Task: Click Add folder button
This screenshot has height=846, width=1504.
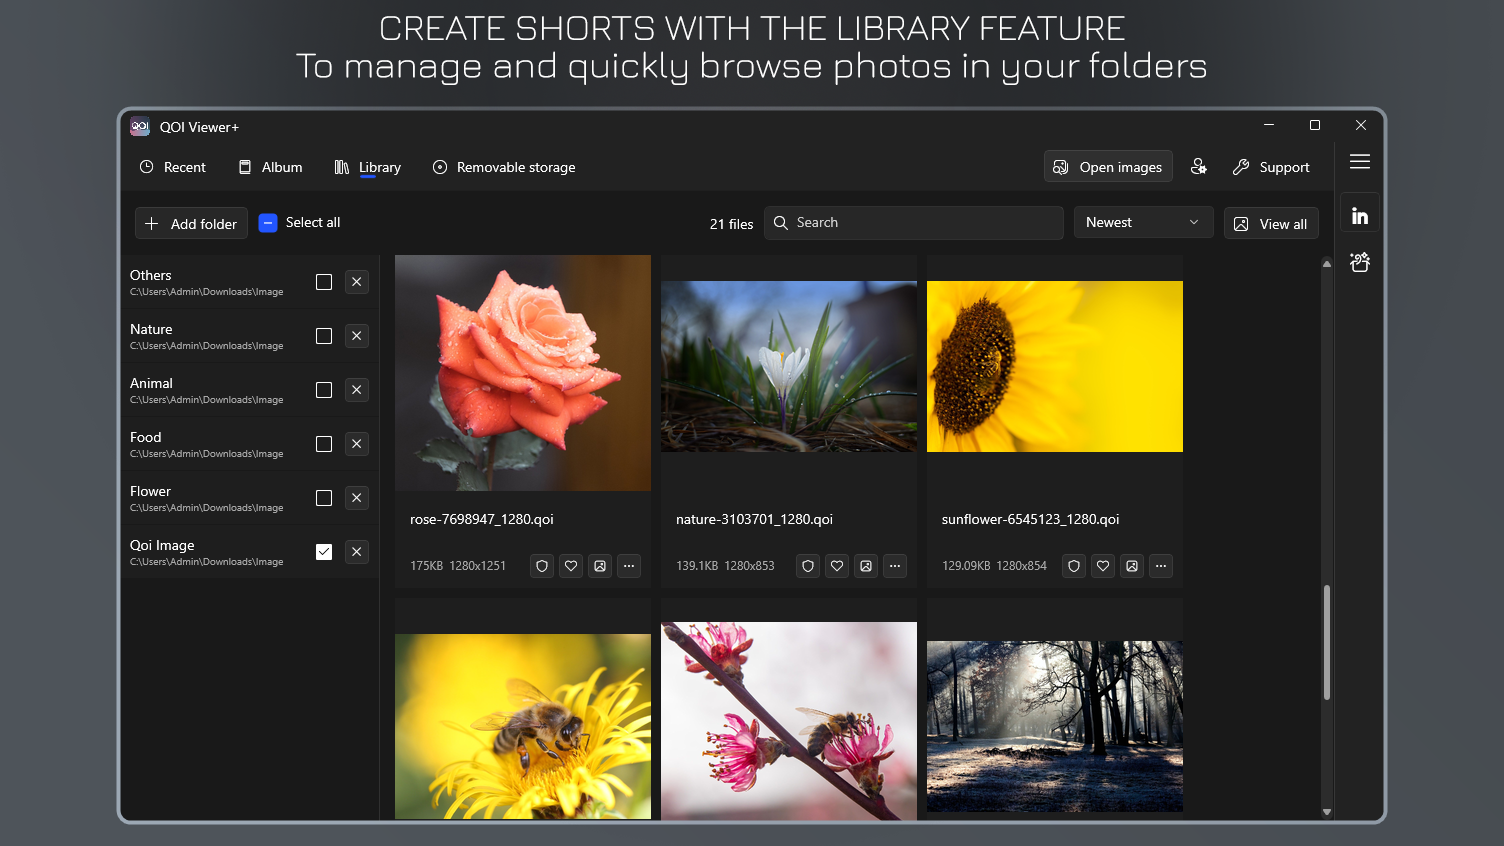Action: (x=191, y=224)
